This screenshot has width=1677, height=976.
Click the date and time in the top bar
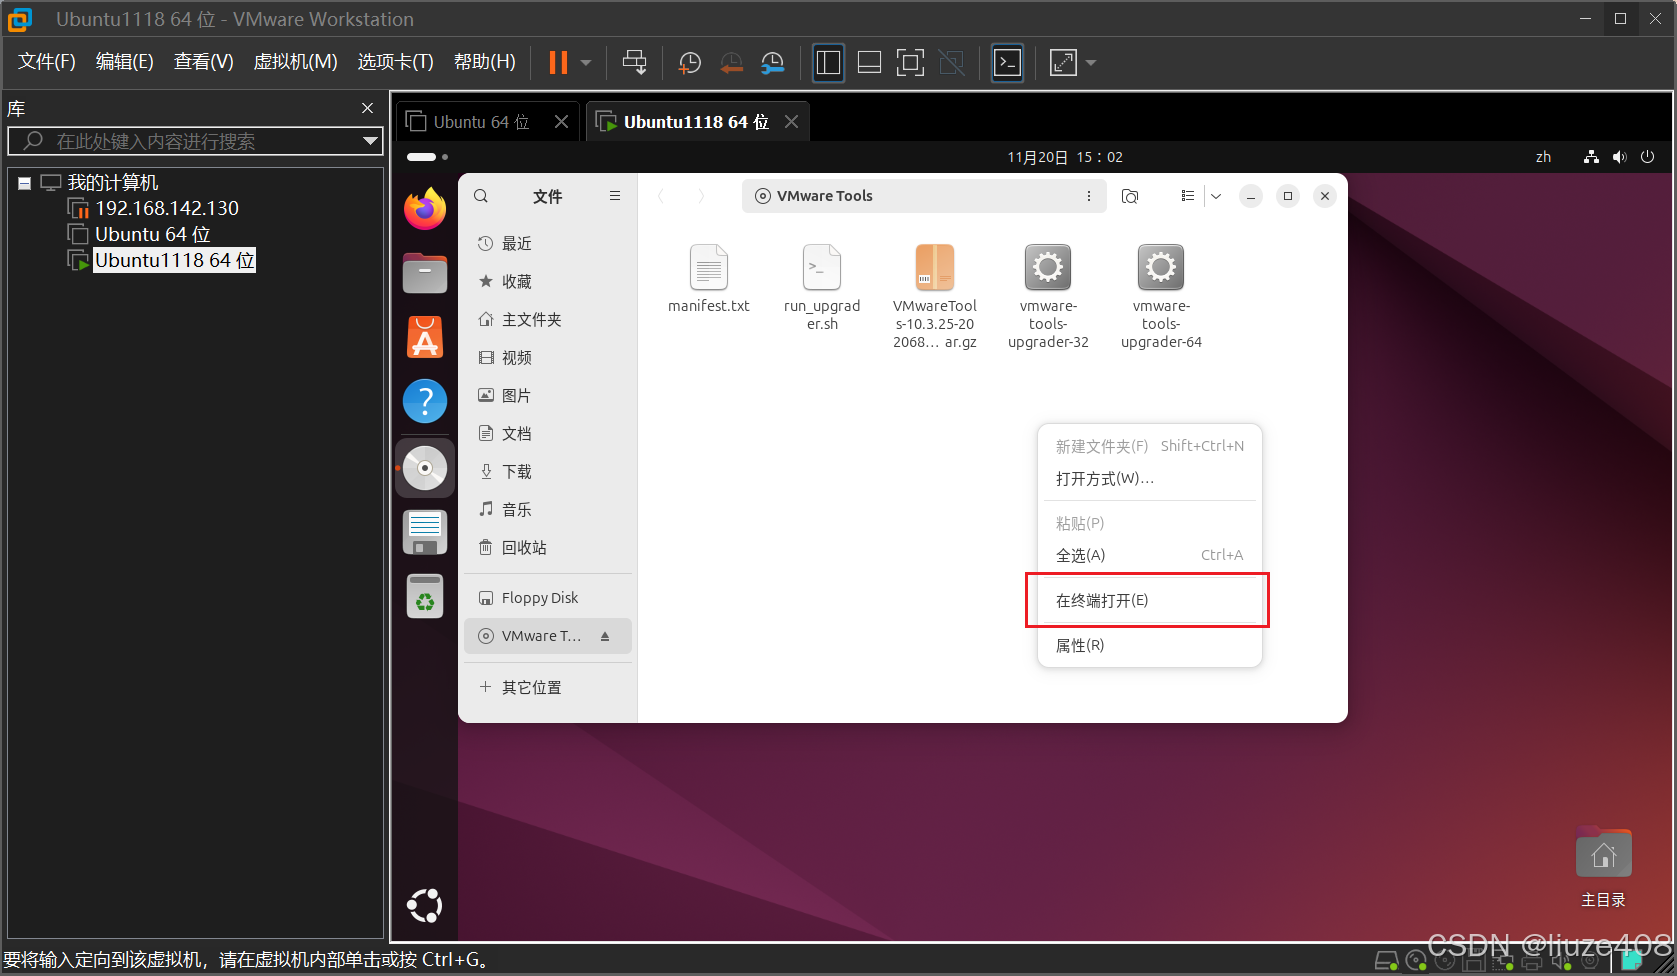1065,157
